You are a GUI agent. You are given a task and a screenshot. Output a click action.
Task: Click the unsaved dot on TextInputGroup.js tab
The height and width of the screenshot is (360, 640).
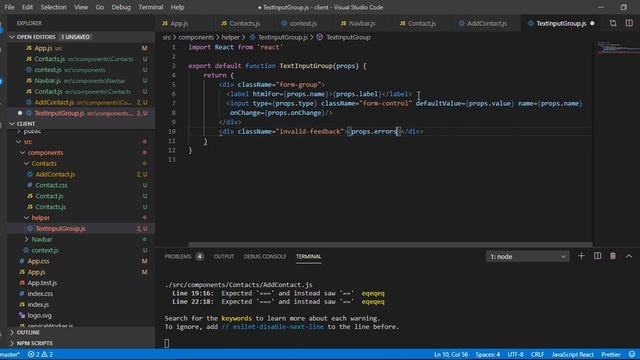[x=592, y=24]
